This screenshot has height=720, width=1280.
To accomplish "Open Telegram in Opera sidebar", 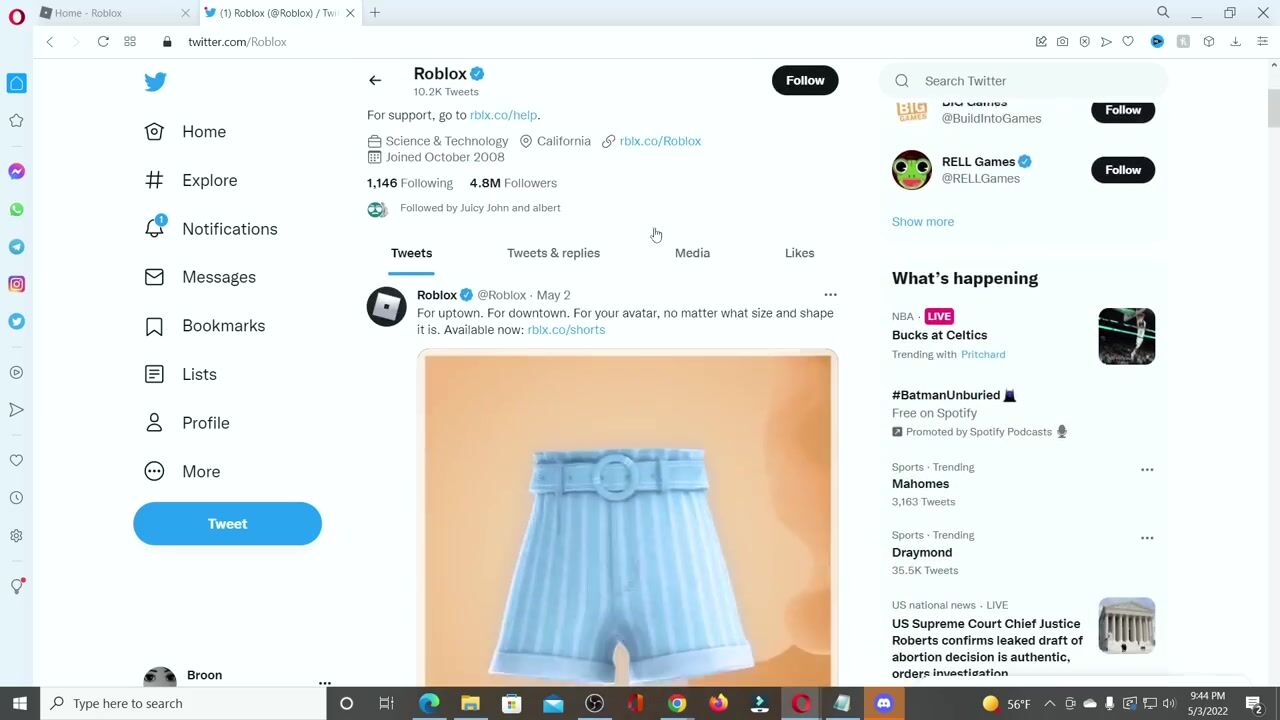I will (x=16, y=247).
